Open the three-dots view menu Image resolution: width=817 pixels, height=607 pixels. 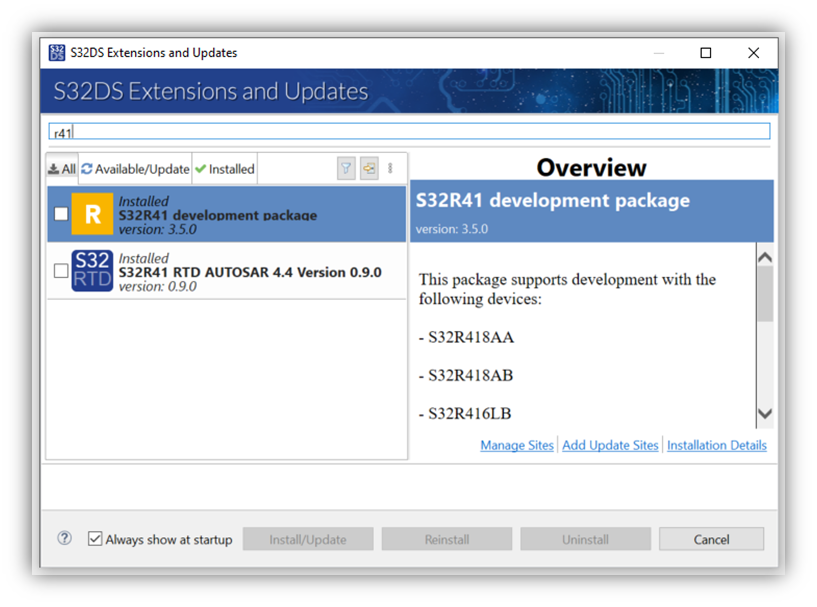390,168
